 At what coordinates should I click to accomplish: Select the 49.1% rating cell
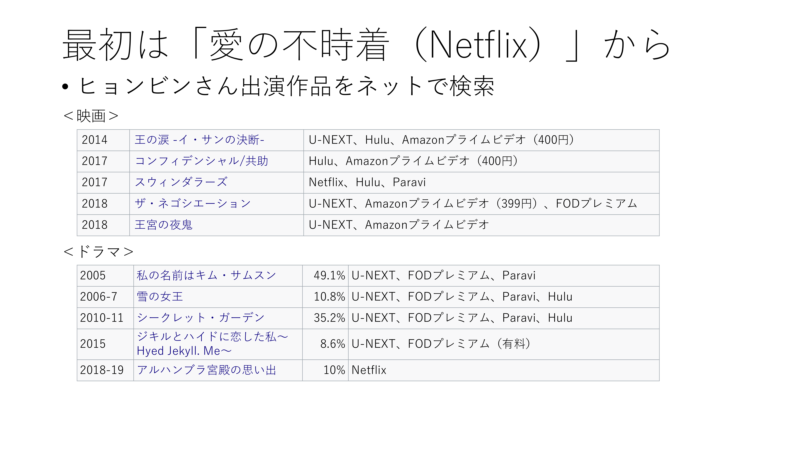pos(329,275)
